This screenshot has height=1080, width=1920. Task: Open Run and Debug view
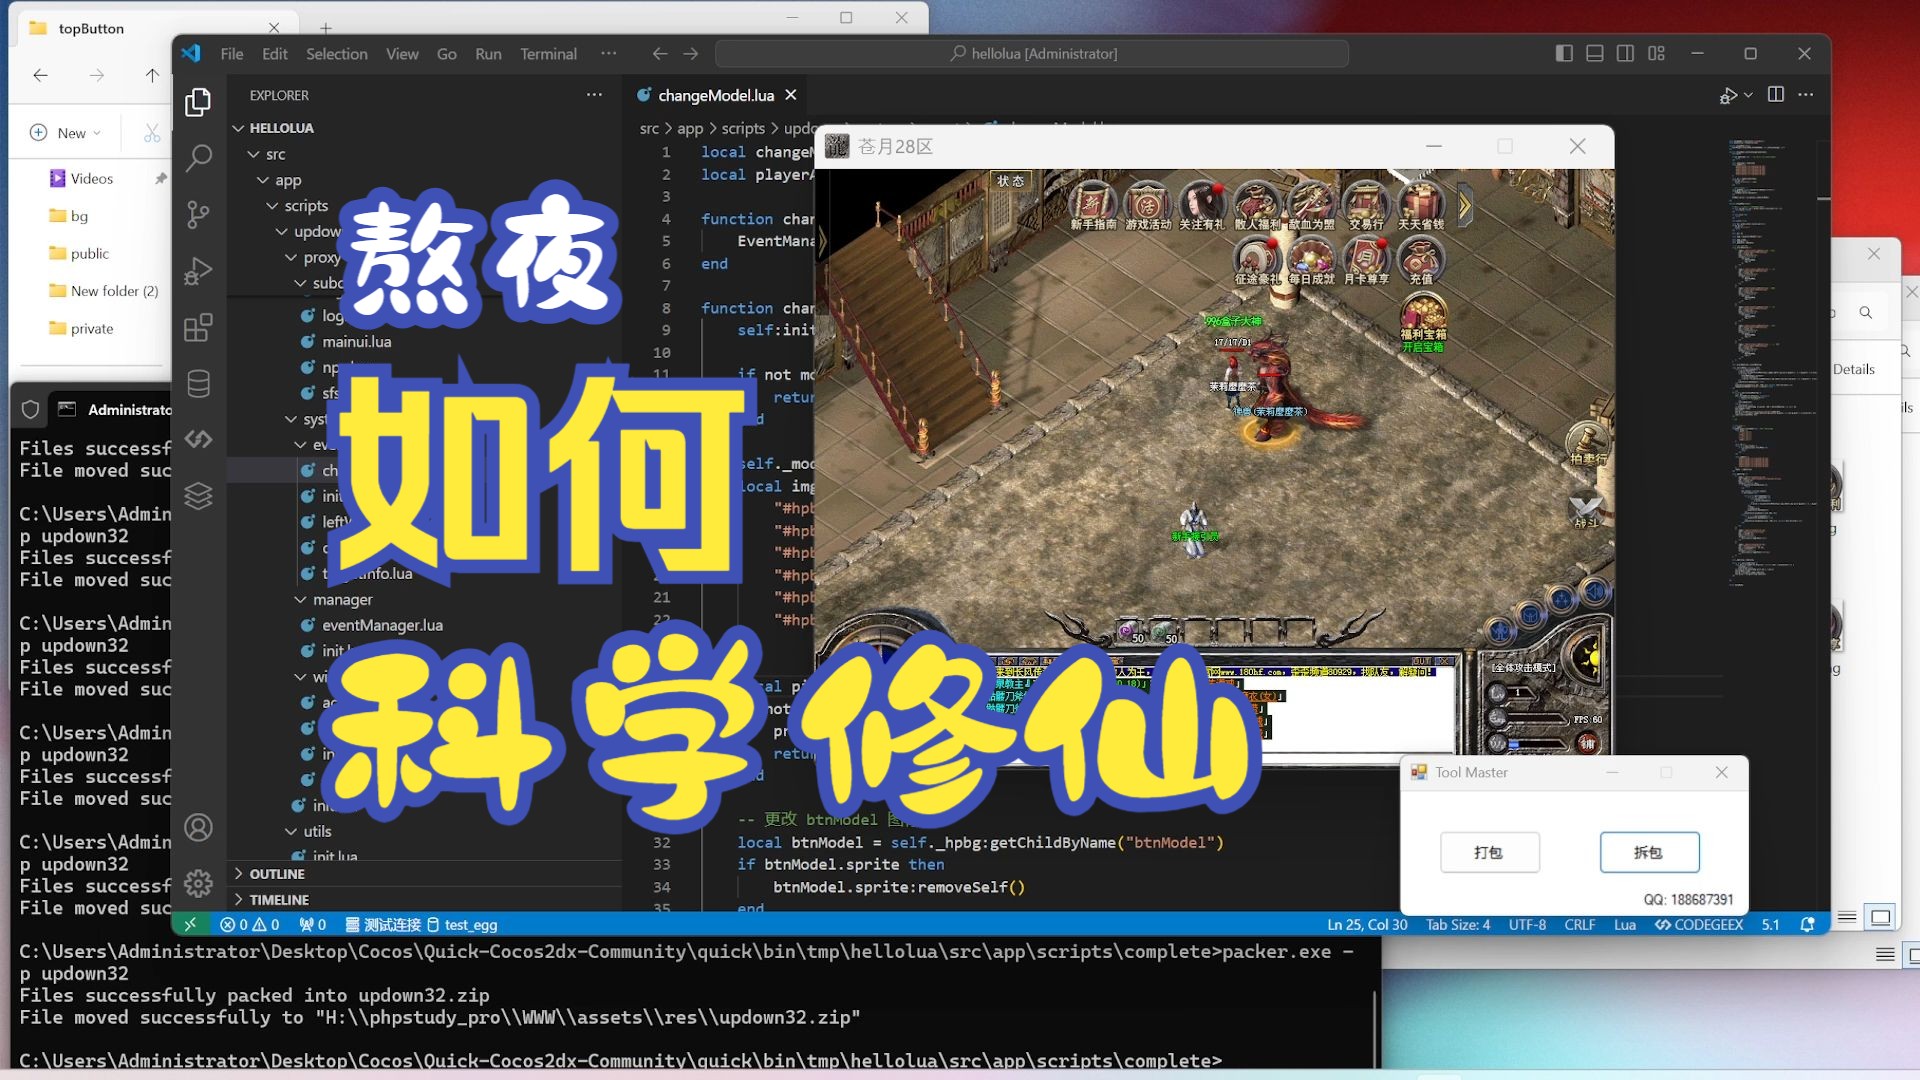click(x=198, y=271)
